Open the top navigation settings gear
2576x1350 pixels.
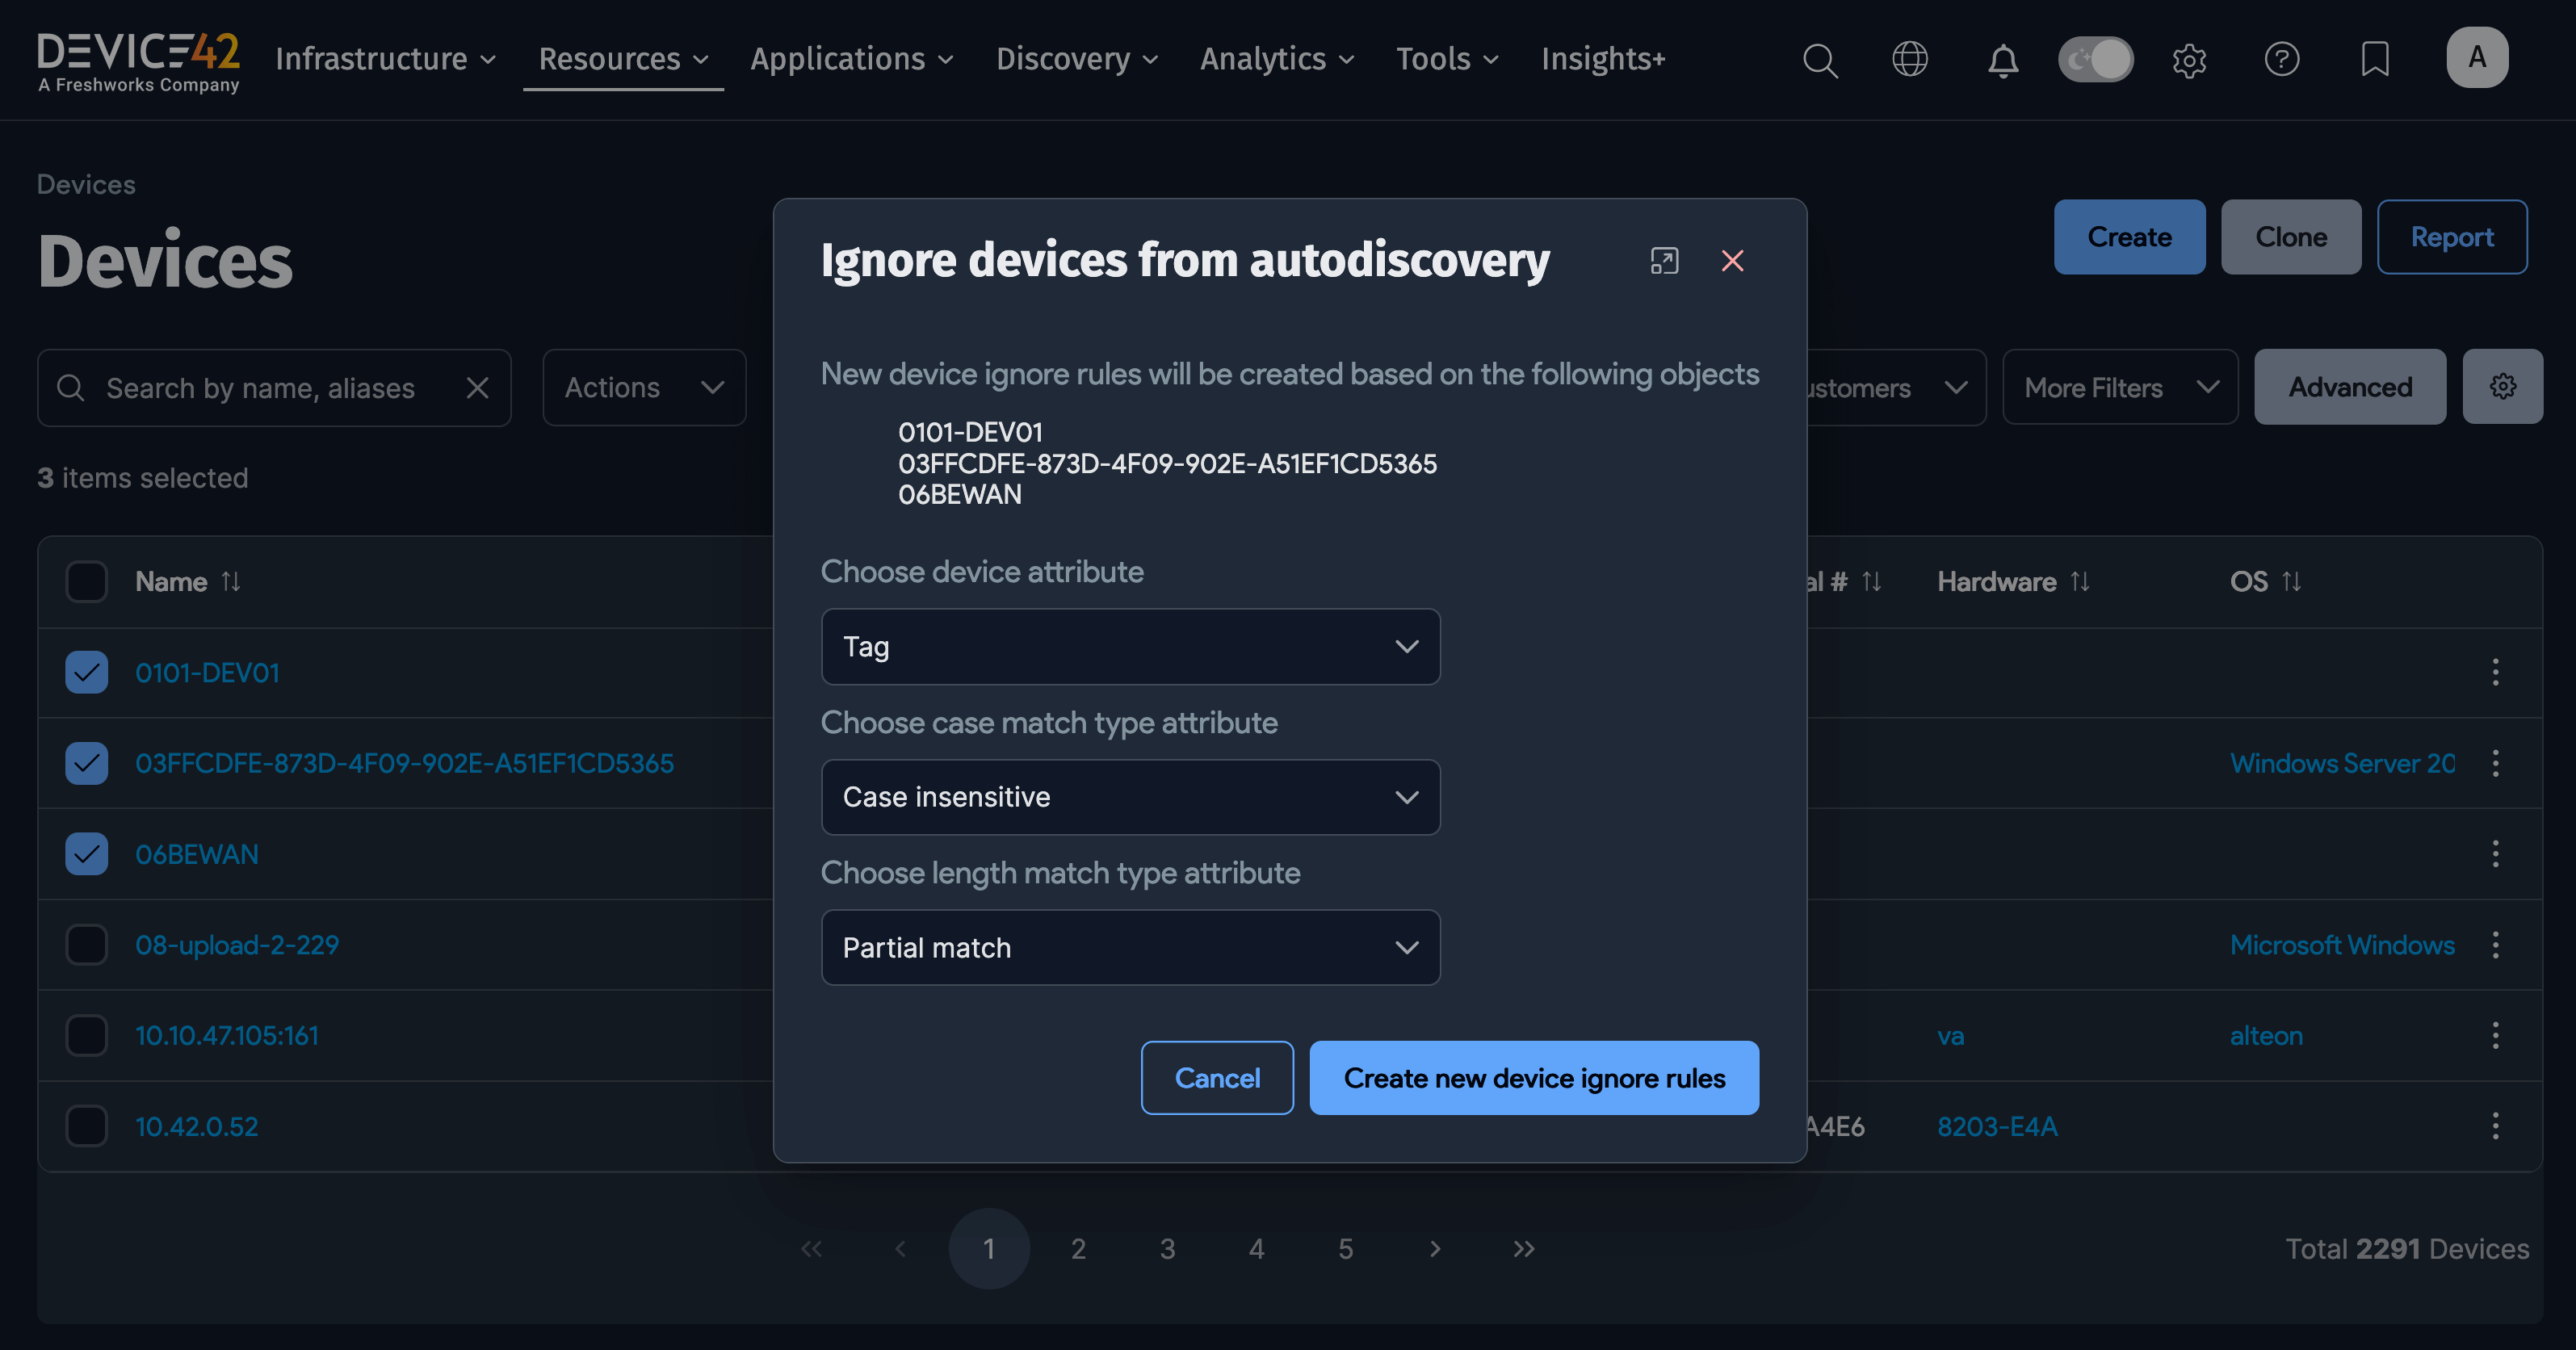(x=2189, y=60)
